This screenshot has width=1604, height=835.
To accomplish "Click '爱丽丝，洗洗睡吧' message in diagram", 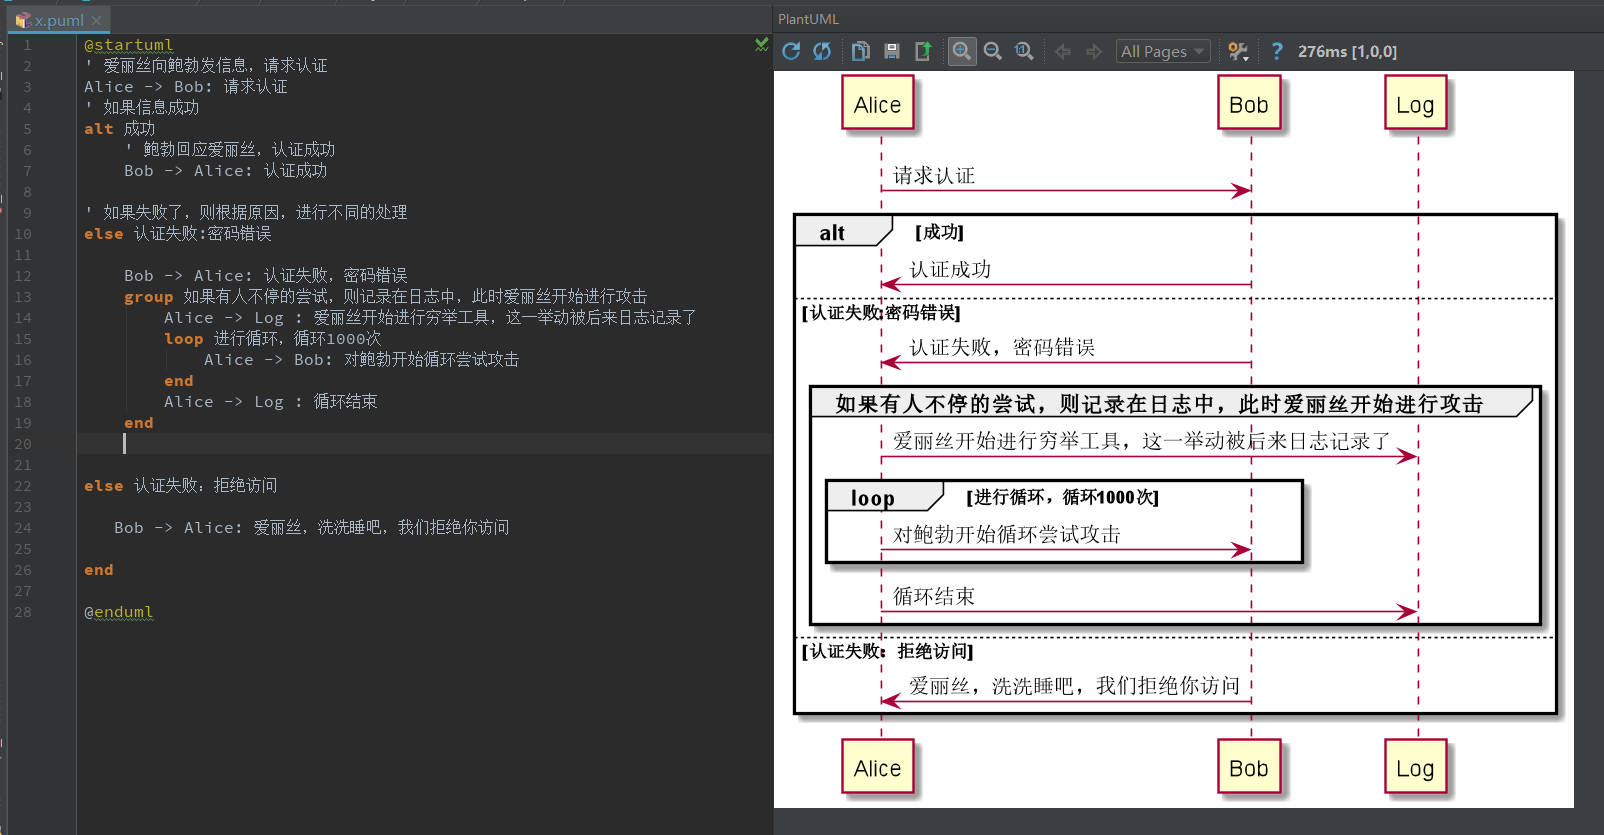I will (1074, 686).
